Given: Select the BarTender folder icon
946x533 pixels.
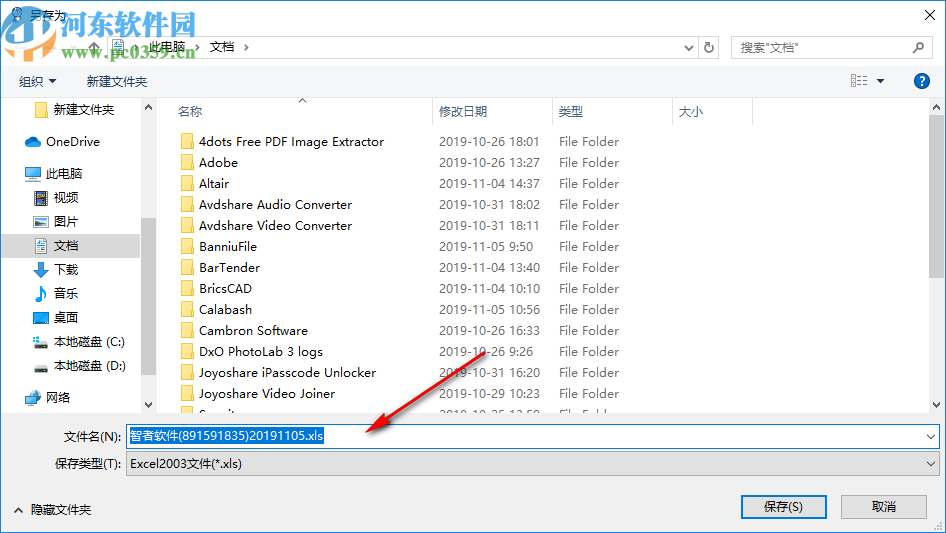Looking at the screenshot, I should (x=187, y=268).
